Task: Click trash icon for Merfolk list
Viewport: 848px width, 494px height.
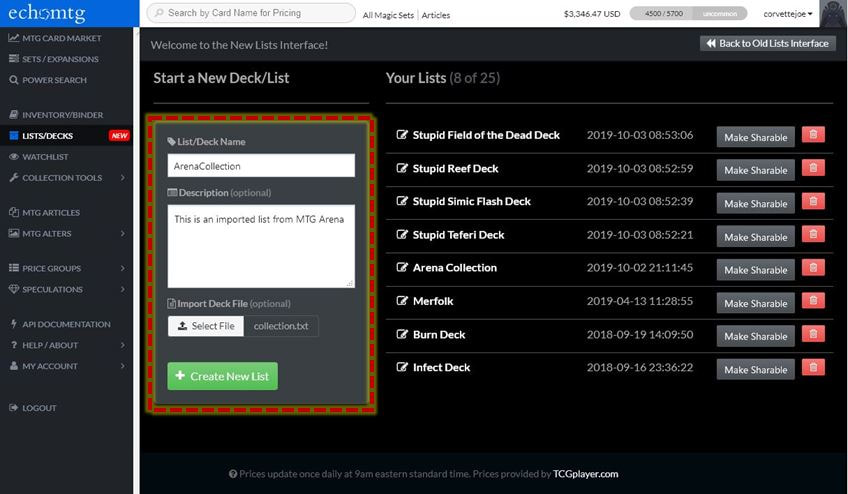Action: (x=813, y=301)
